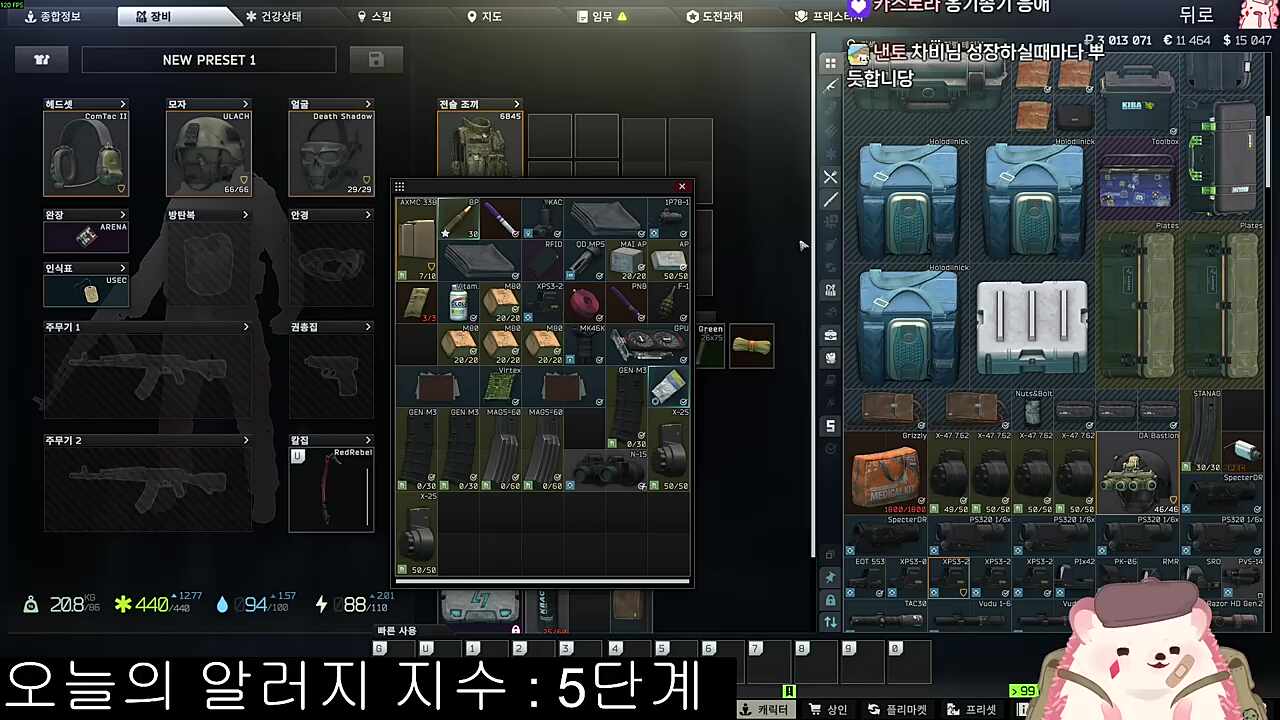Select the RFID reader item

[543, 260]
